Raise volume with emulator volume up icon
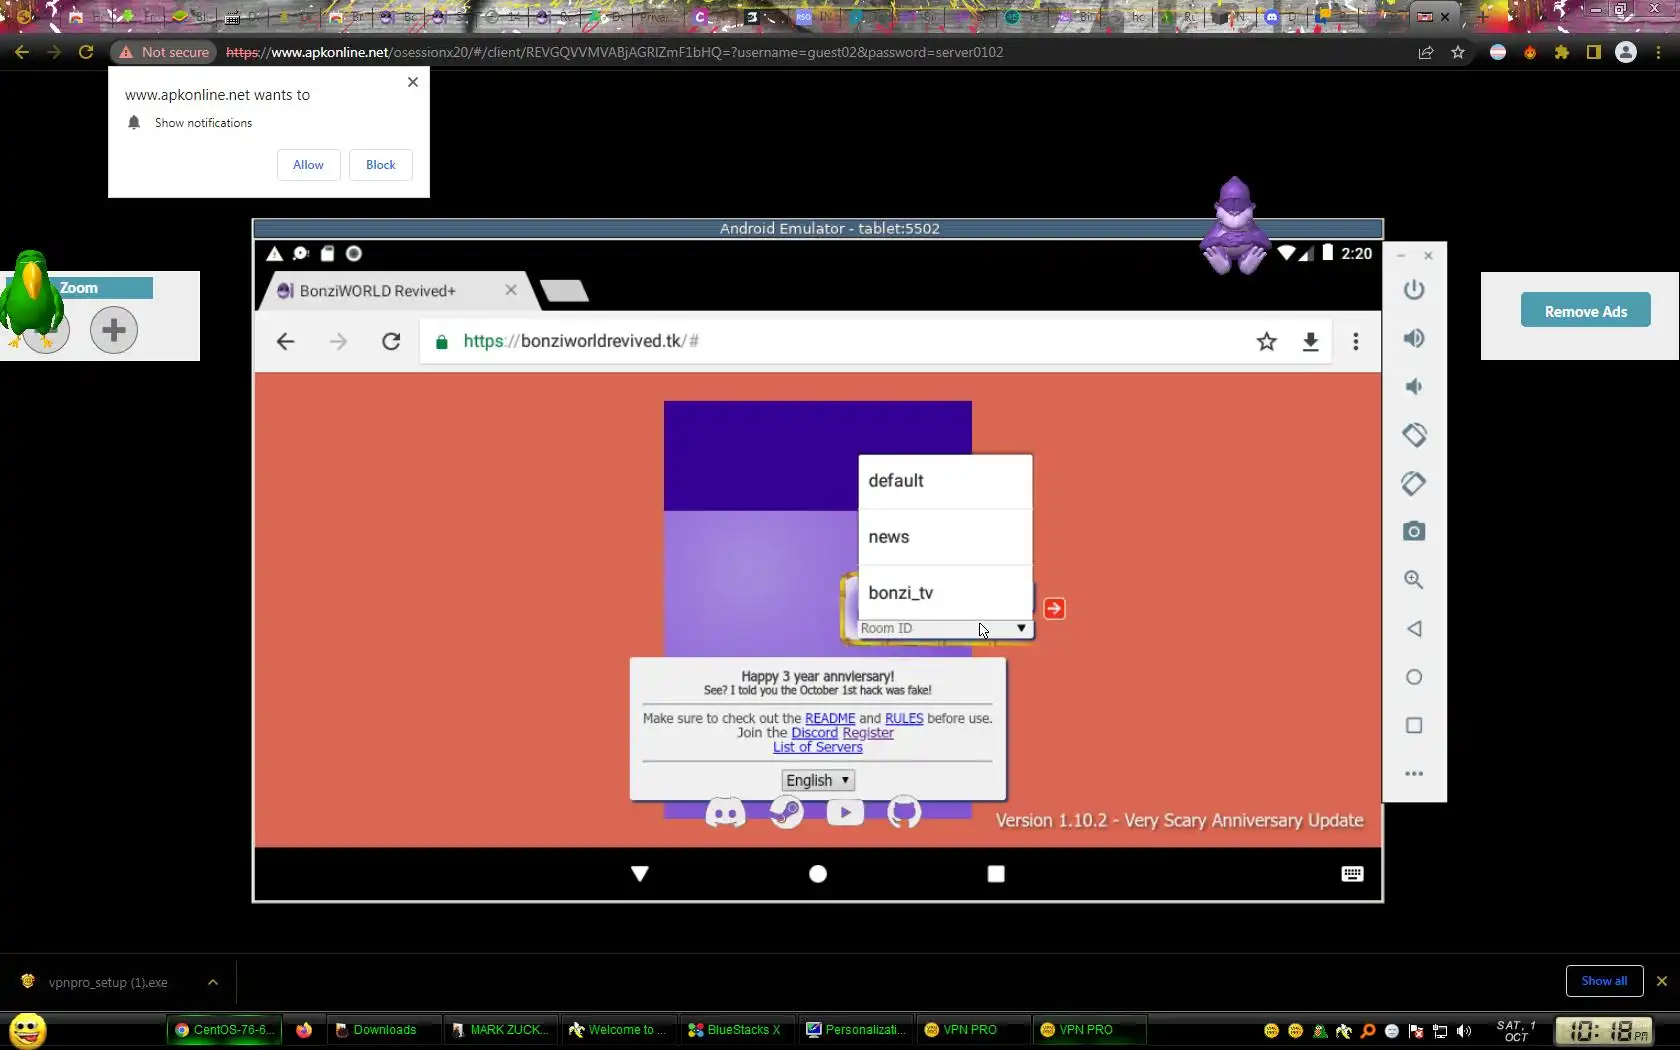This screenshot has width=1680, height=1050. pyautogui.click(x=1413, y=338)
